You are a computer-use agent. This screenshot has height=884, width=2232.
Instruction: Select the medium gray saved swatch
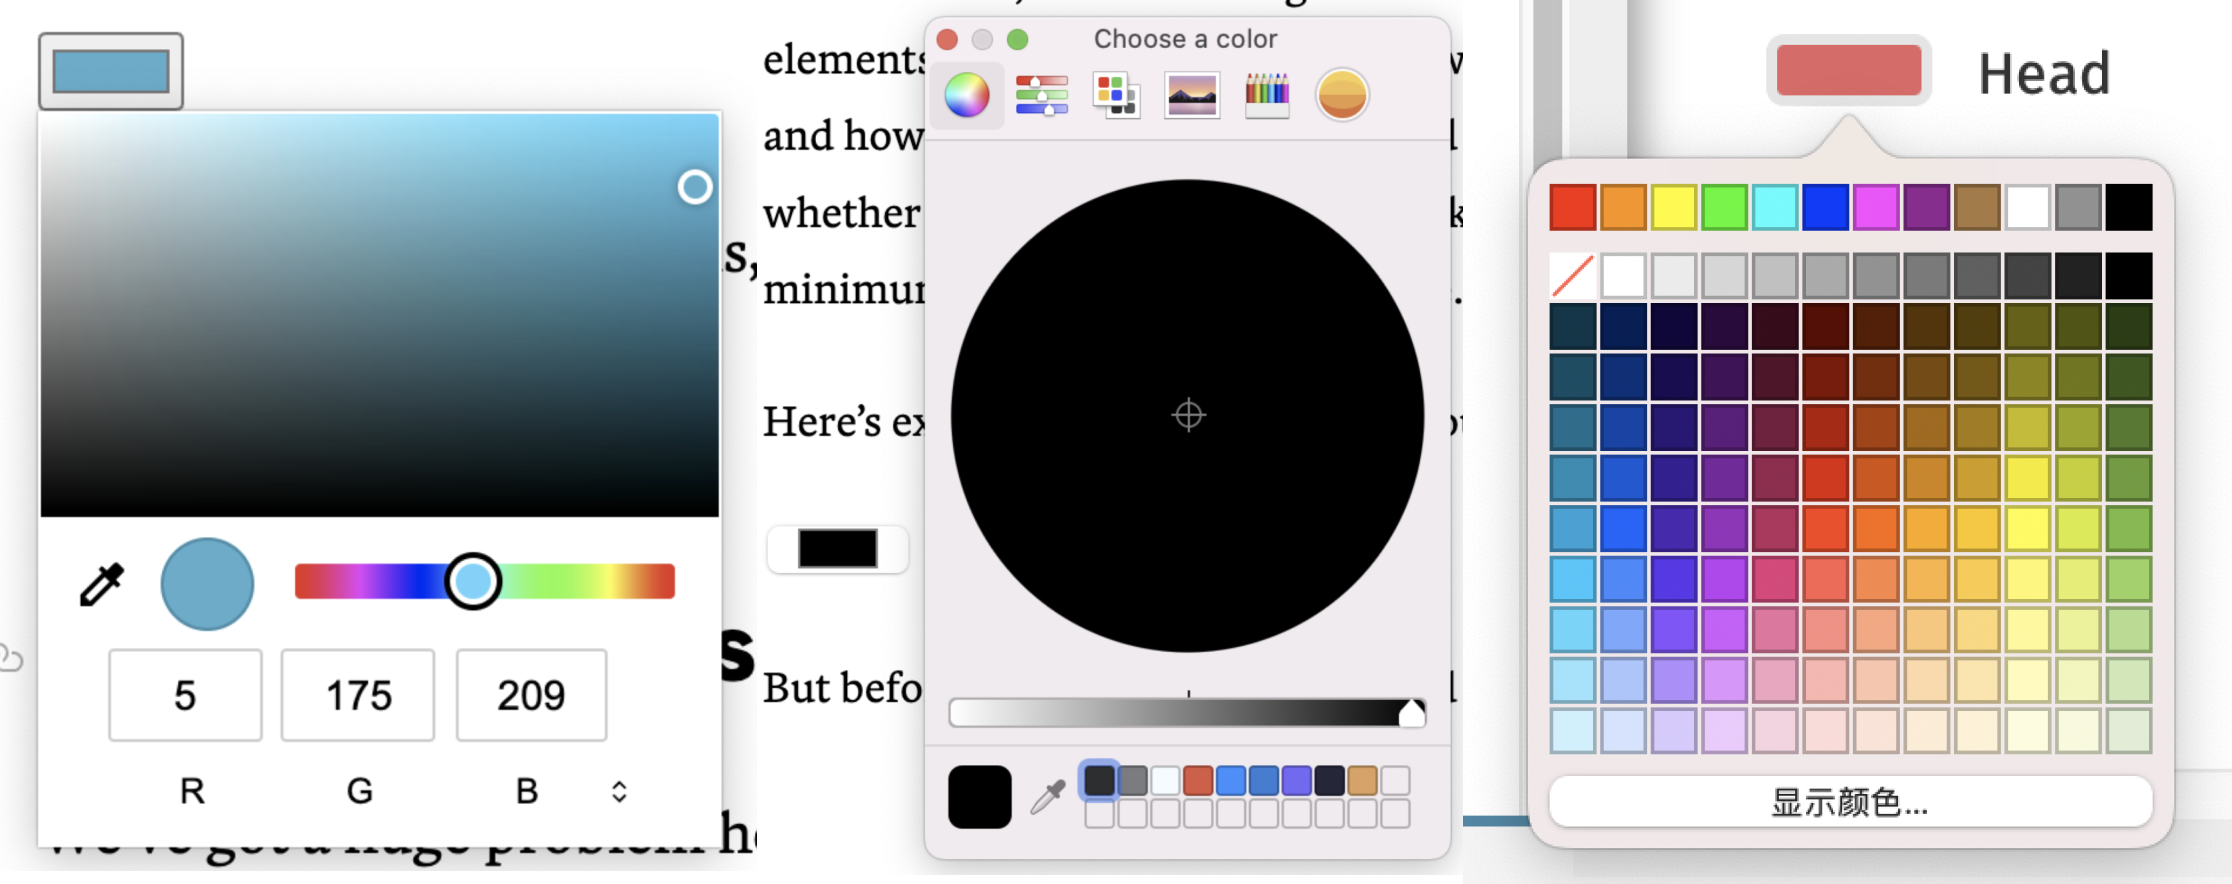coord(1132,780)
